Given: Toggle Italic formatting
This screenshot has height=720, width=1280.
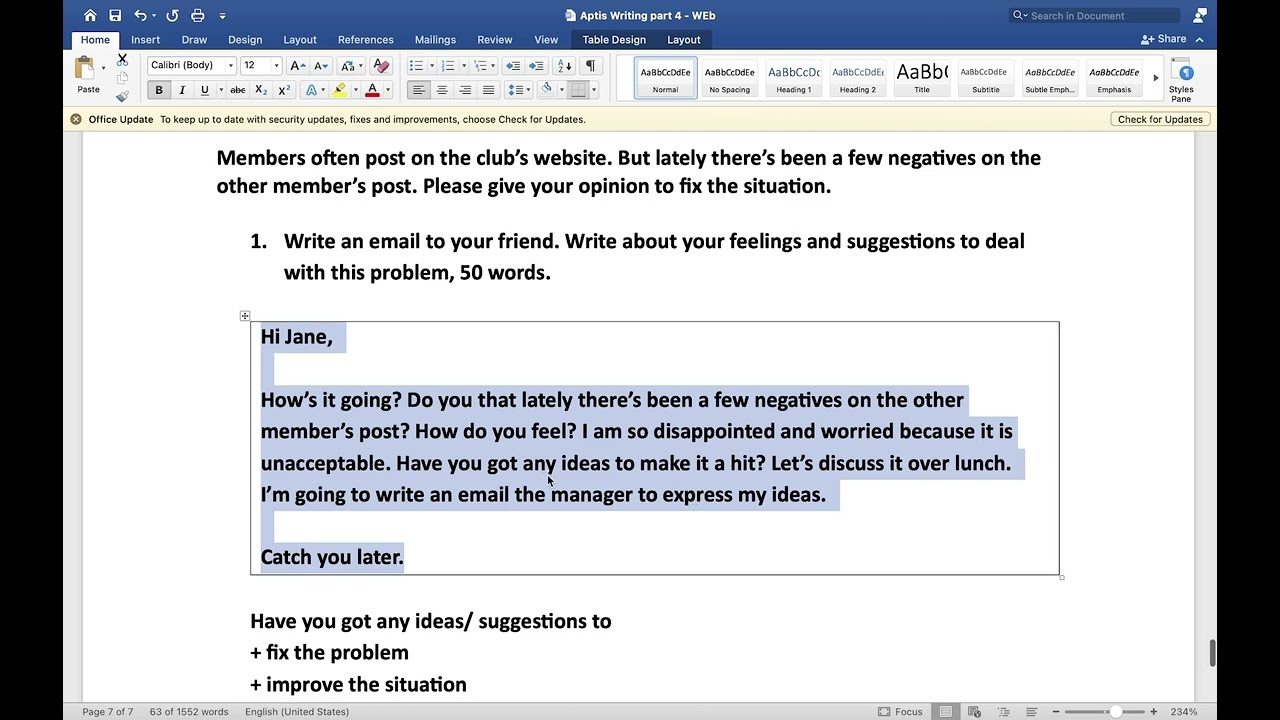Looking at the screenshot, I should (x=182, y=90).
